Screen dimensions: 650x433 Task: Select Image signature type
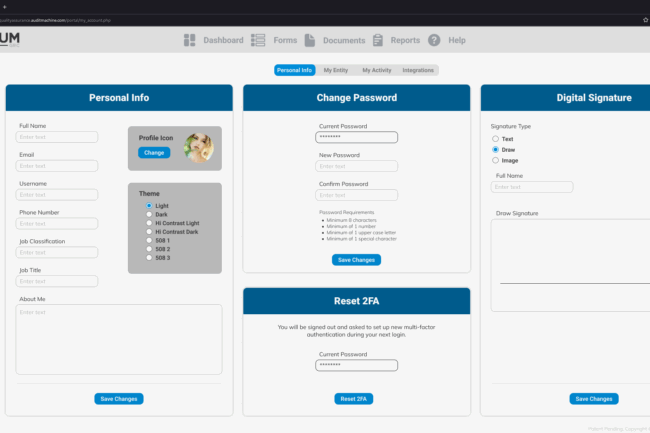coord(495,160)
